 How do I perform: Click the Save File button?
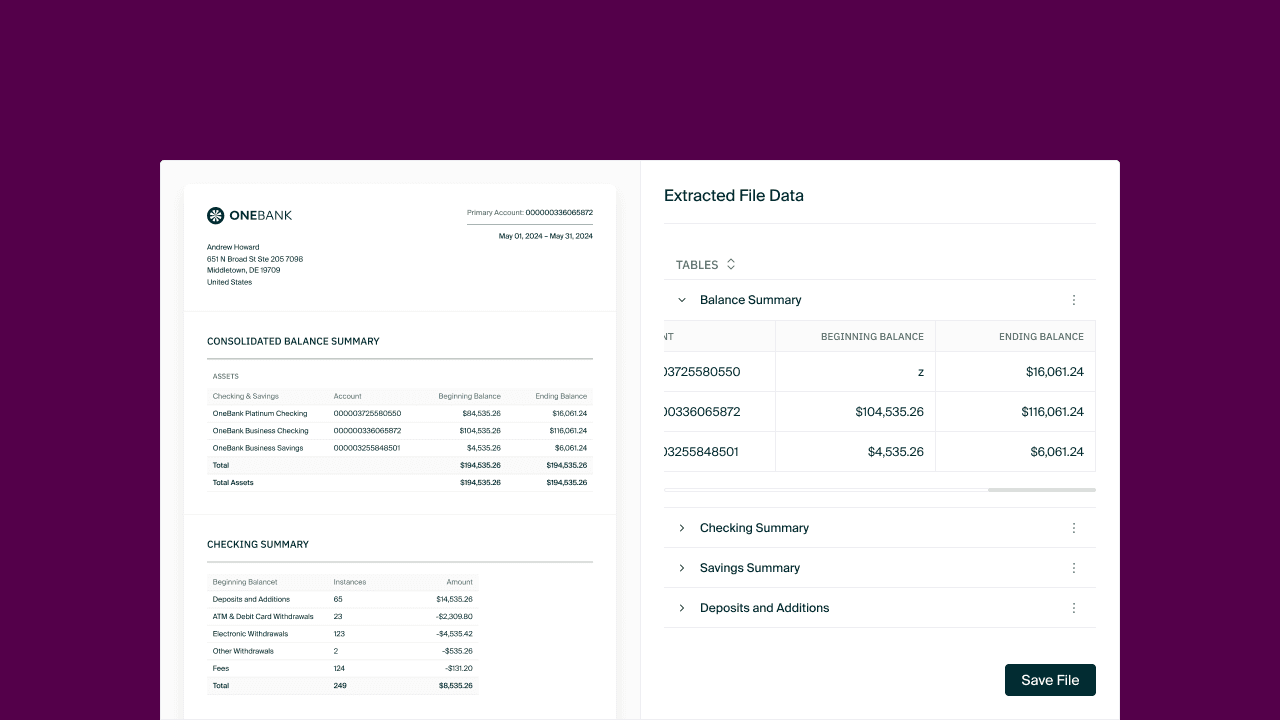[x=1050, y=680]
